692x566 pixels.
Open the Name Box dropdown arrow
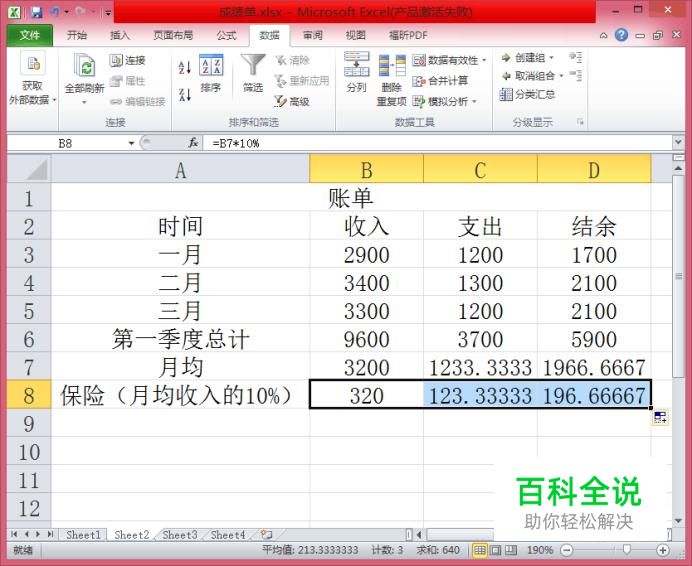[131, 143]
